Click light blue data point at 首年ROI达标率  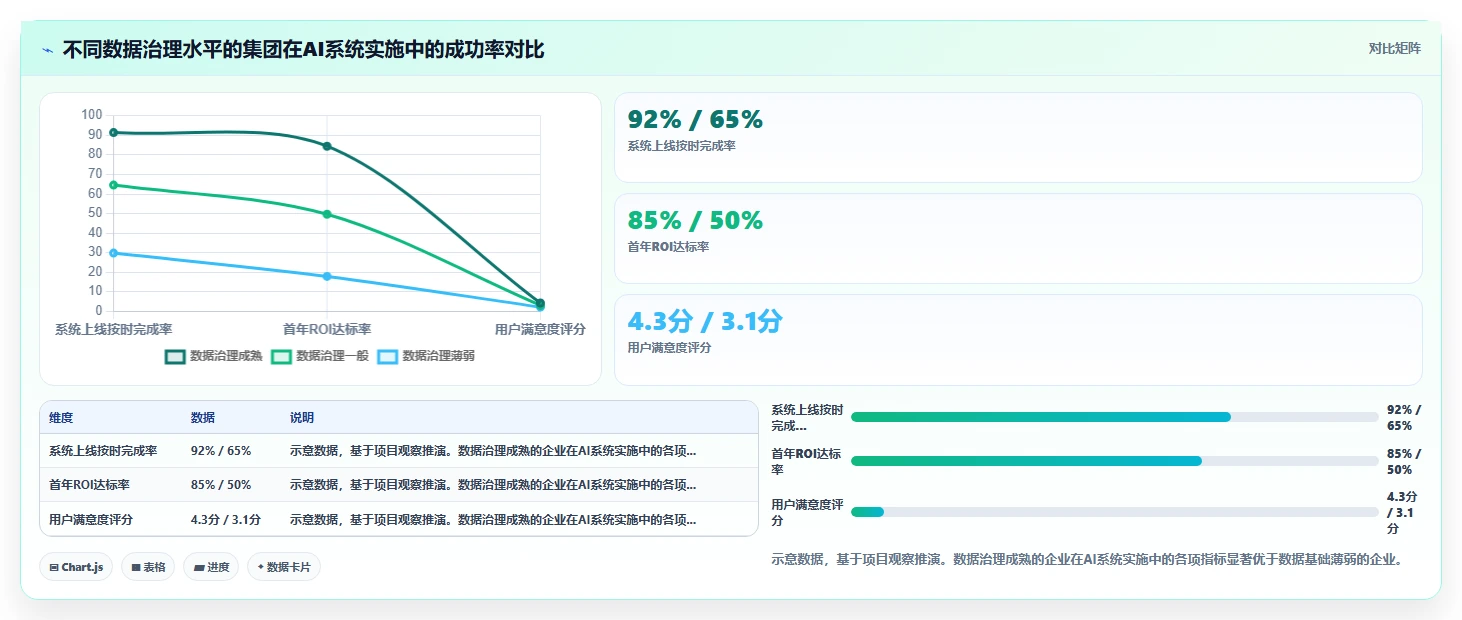(x=327, y=276)
